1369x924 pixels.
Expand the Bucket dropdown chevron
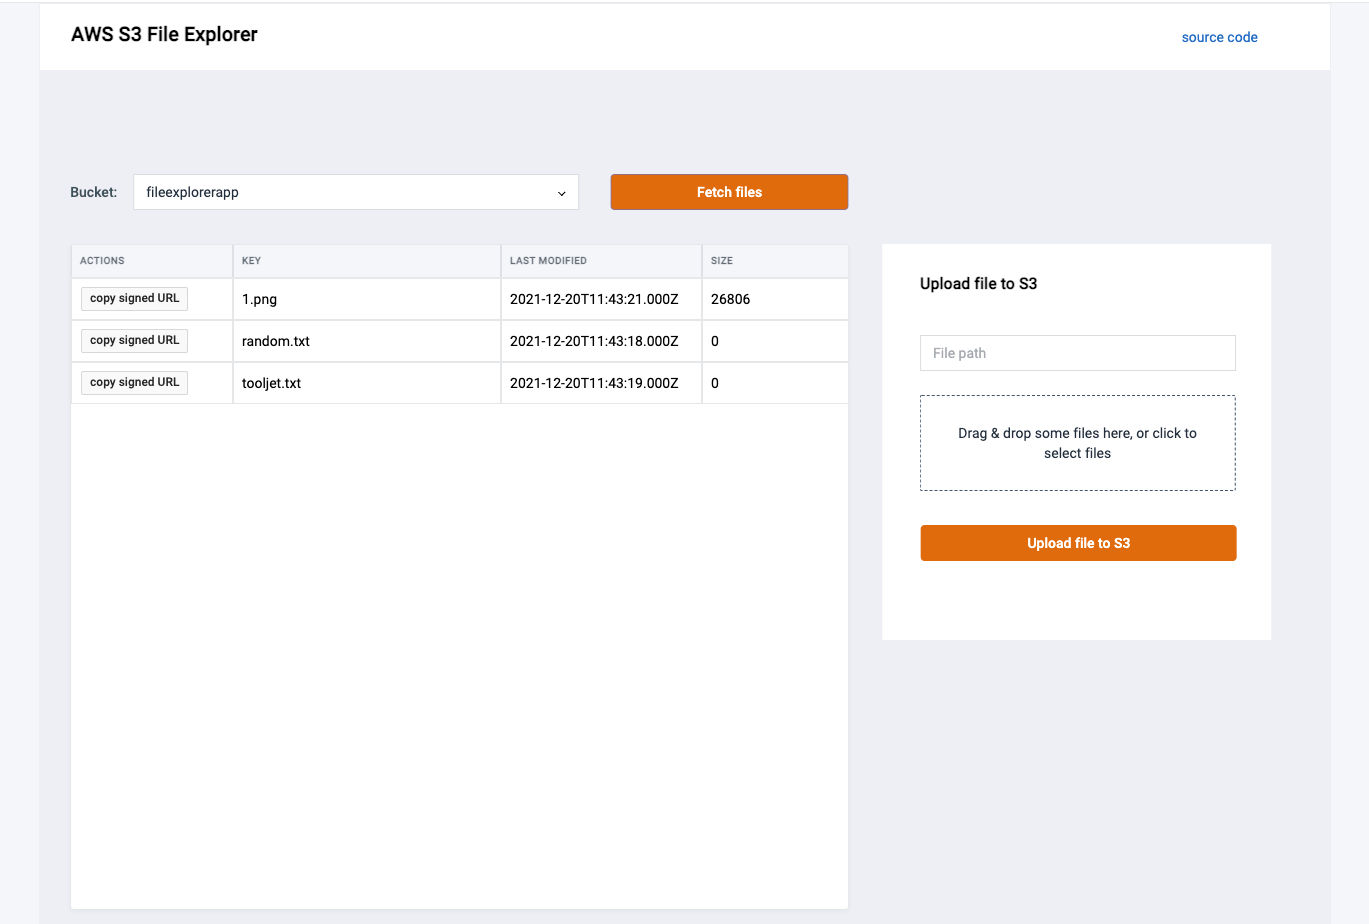(561, 193)
